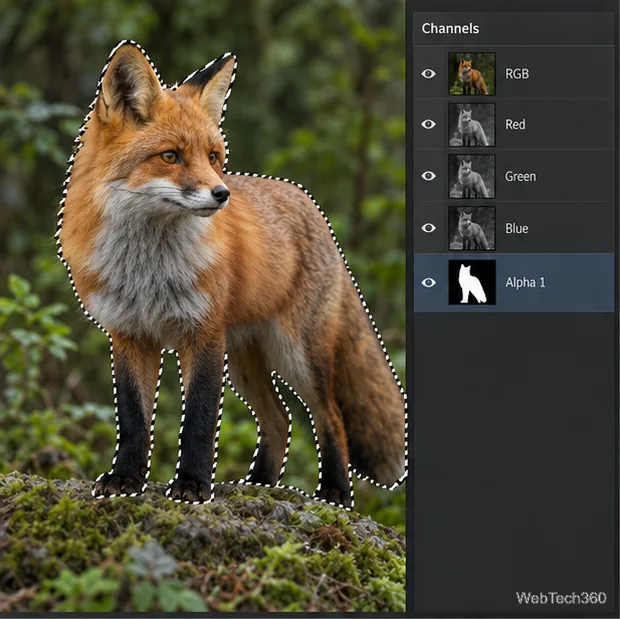The image size is (620, 619).
Task: Click the Channels panel tab title
Action: [x=450, y=28]
